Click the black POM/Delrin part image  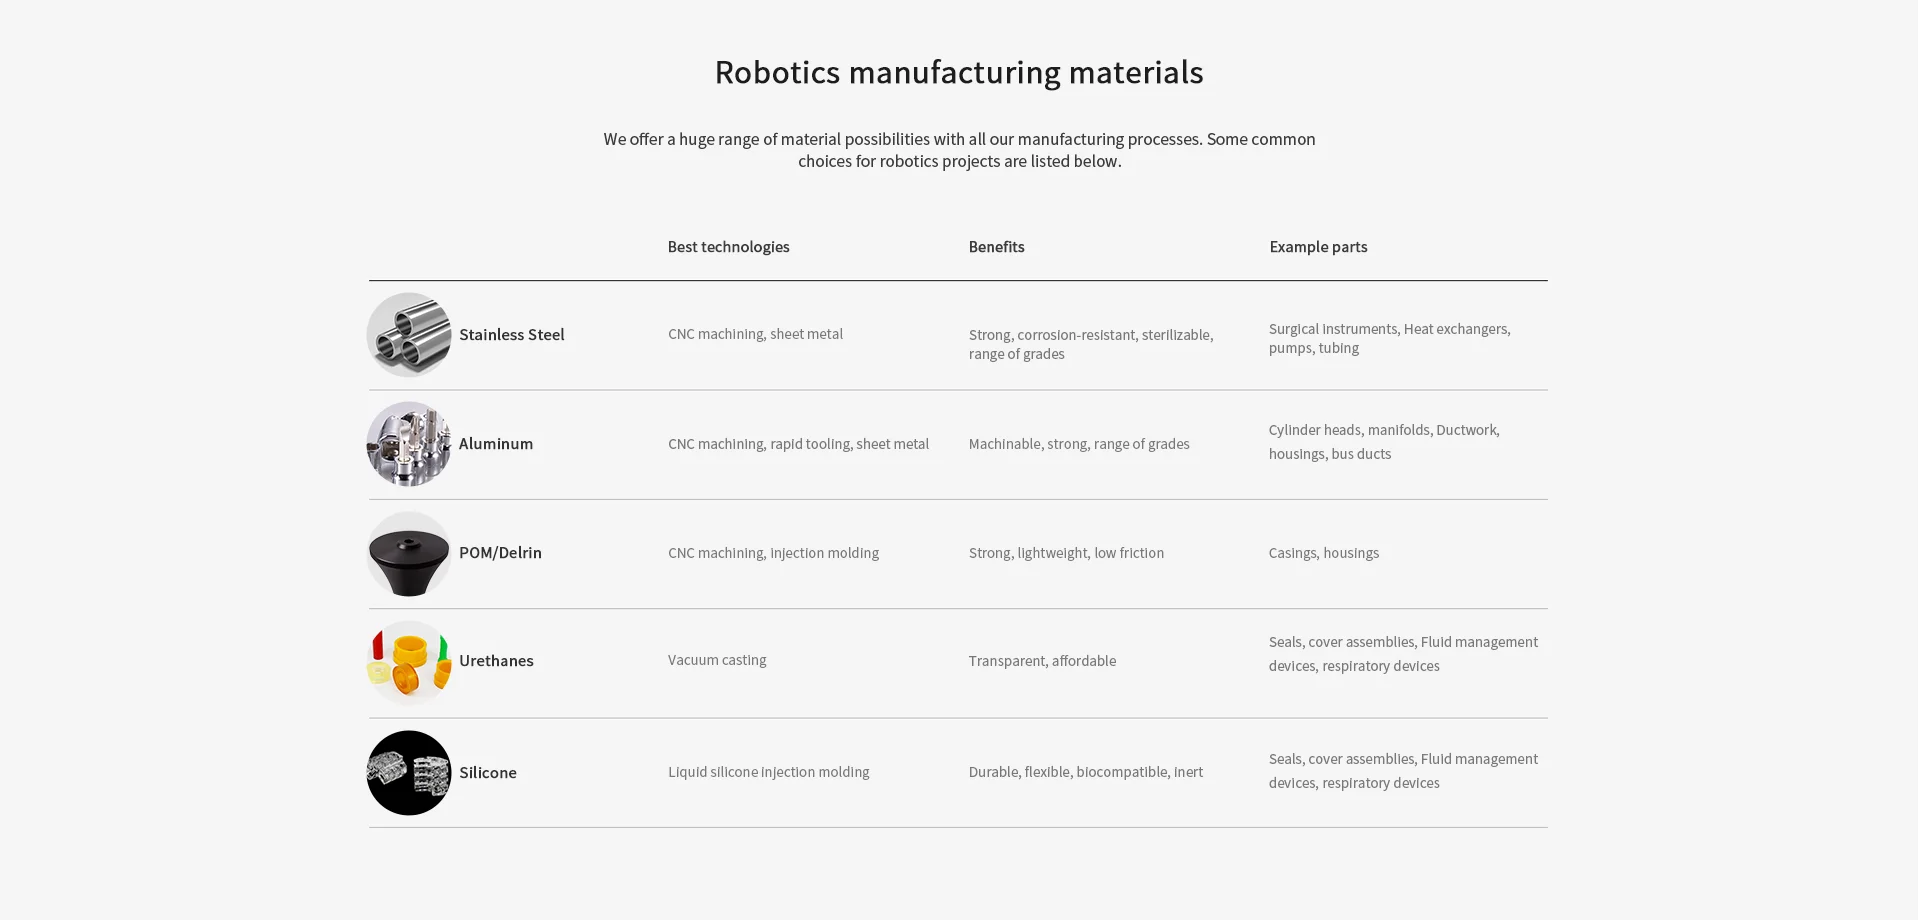409,553
